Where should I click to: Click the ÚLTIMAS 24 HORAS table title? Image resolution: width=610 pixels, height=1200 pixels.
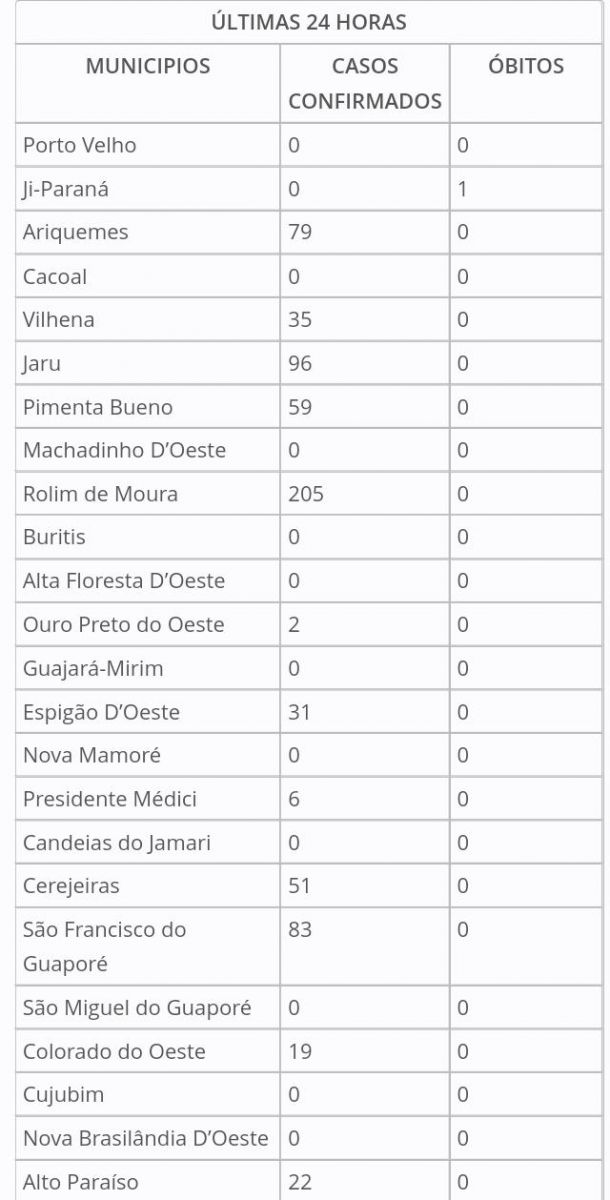point(308,22)
